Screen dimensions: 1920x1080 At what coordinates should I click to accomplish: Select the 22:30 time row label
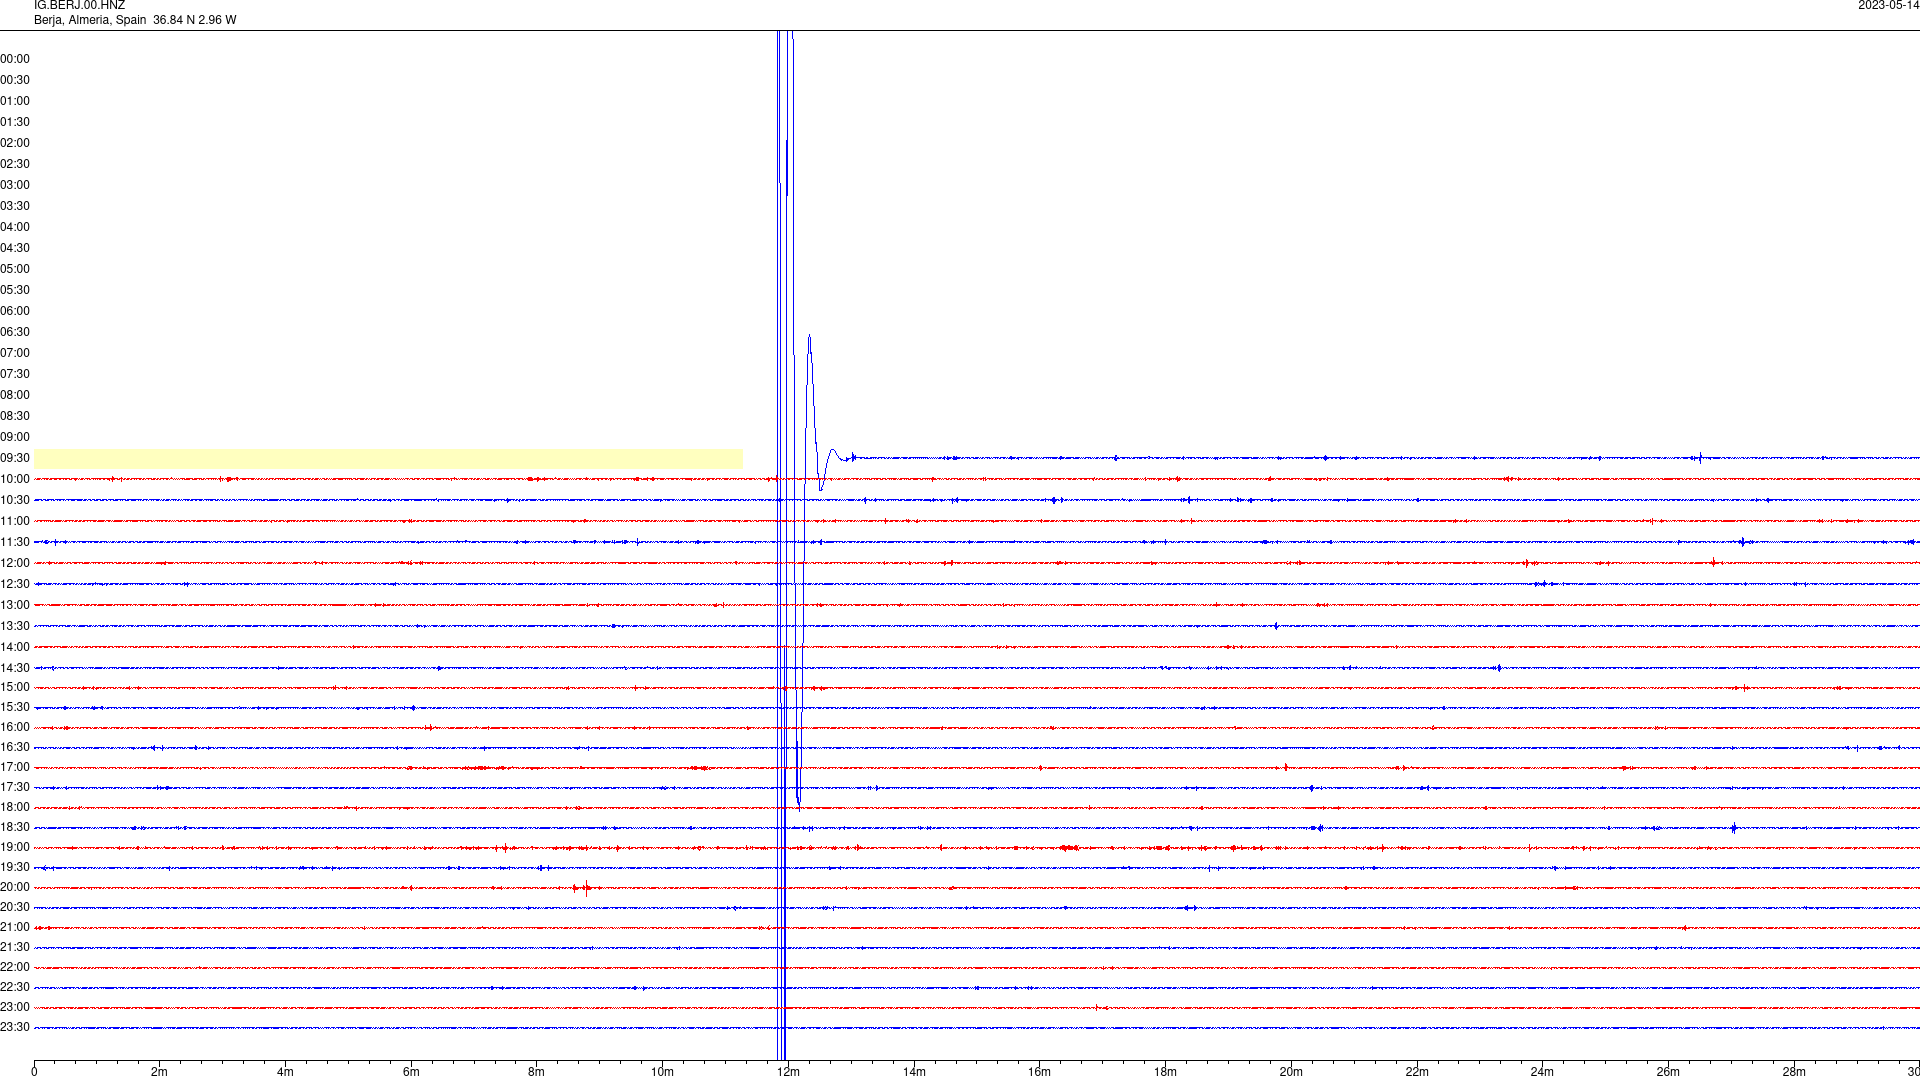tap(15, 987)
